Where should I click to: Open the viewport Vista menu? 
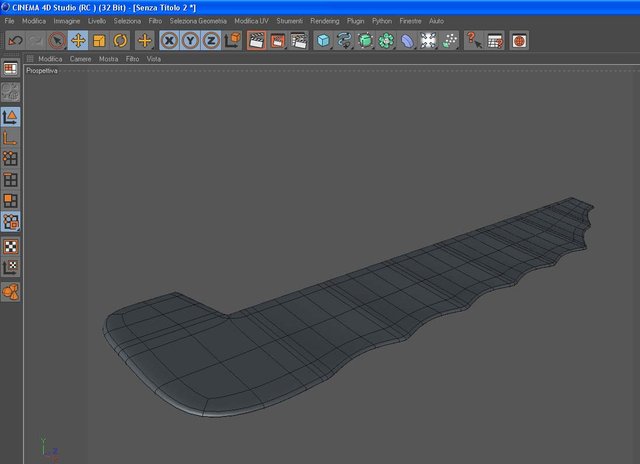point(154,59)
